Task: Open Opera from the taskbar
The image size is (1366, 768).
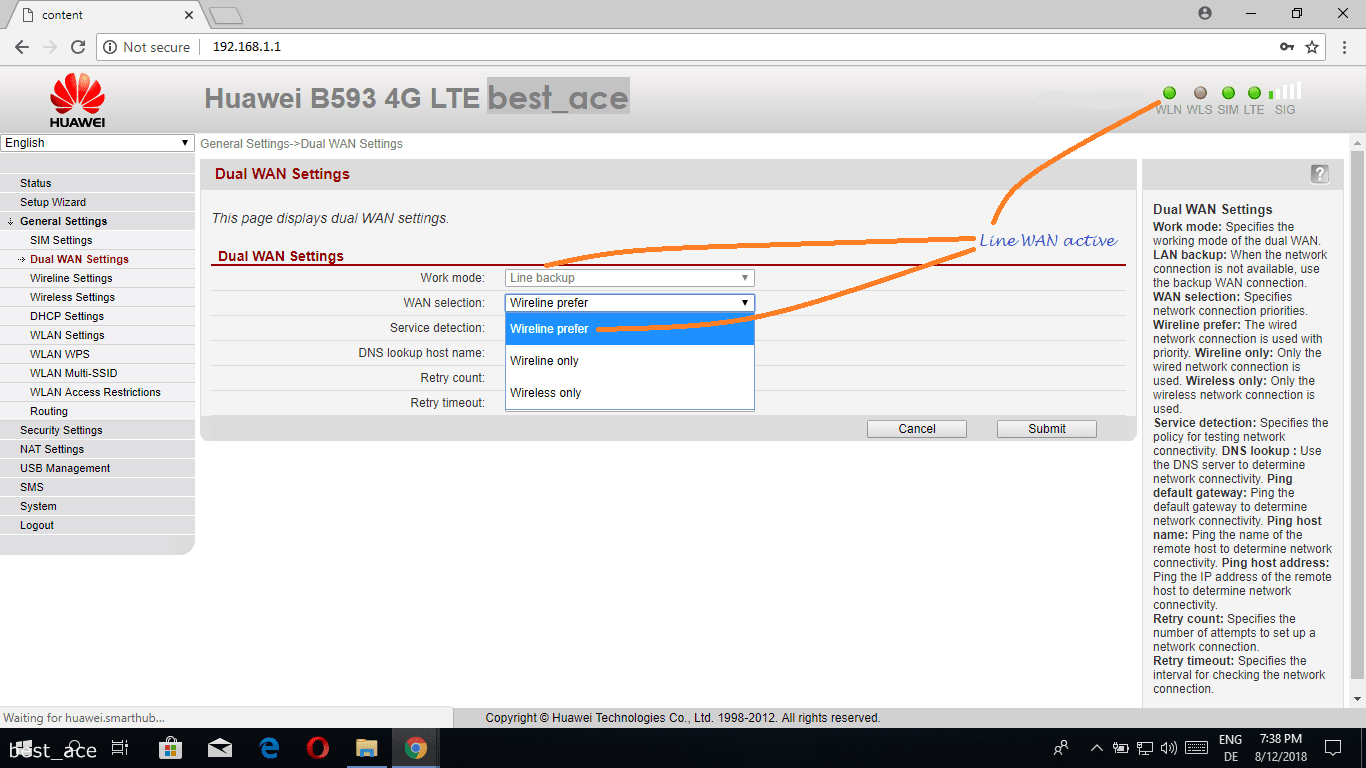Action: 318,748
